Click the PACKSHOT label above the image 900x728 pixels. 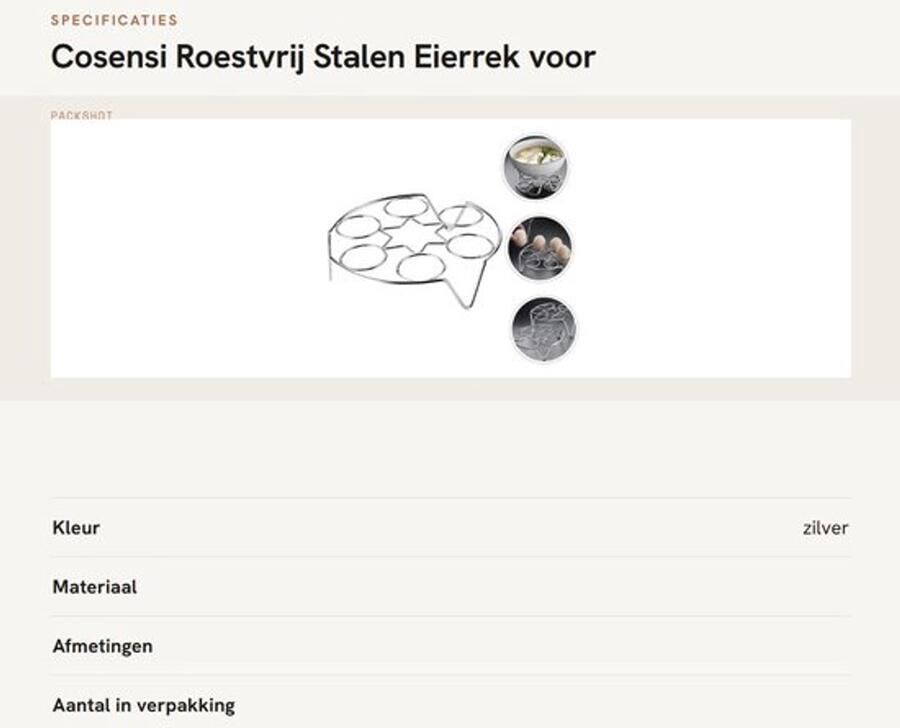pyautogui.click(x=82, y=115)
